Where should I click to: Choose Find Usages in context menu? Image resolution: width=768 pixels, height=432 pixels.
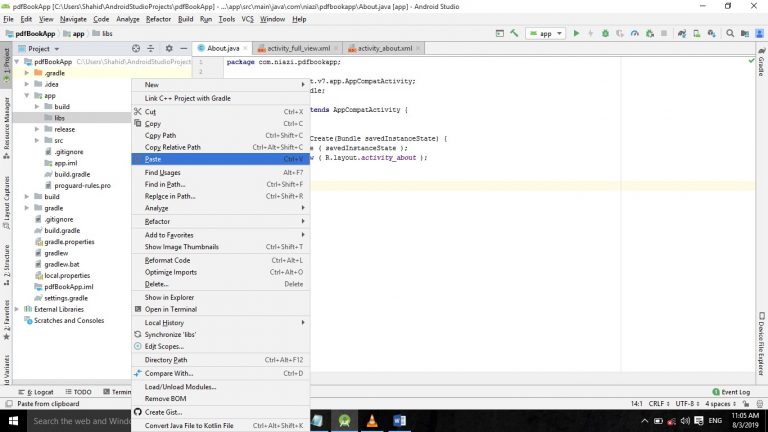(x=220, y=172)
